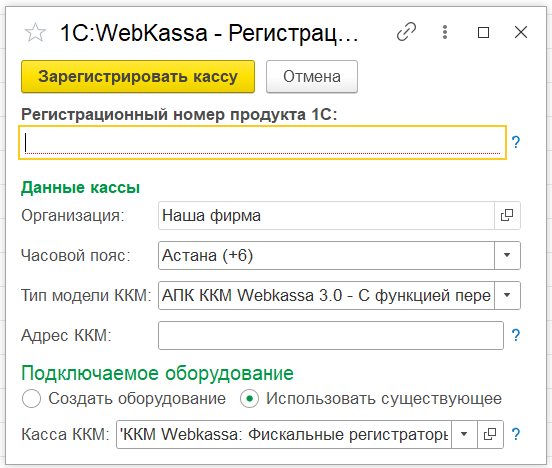Show help for the Адрес ККМ field
The height and width of the screenshot is (468, 552).
pyautogui.click(x=516, y=335)
